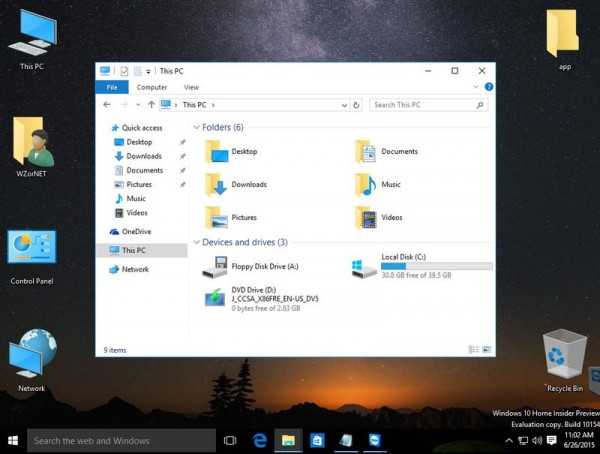This screenshot has width=600, height=454.
Task: Click the Search This PC field
Action: point(429,105)
